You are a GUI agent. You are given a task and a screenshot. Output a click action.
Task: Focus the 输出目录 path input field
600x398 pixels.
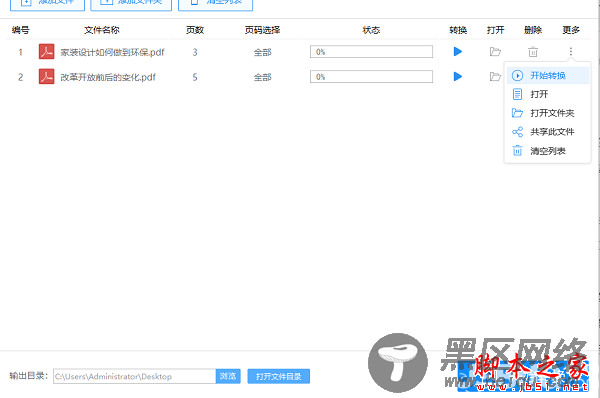click(x=135, y=376)
